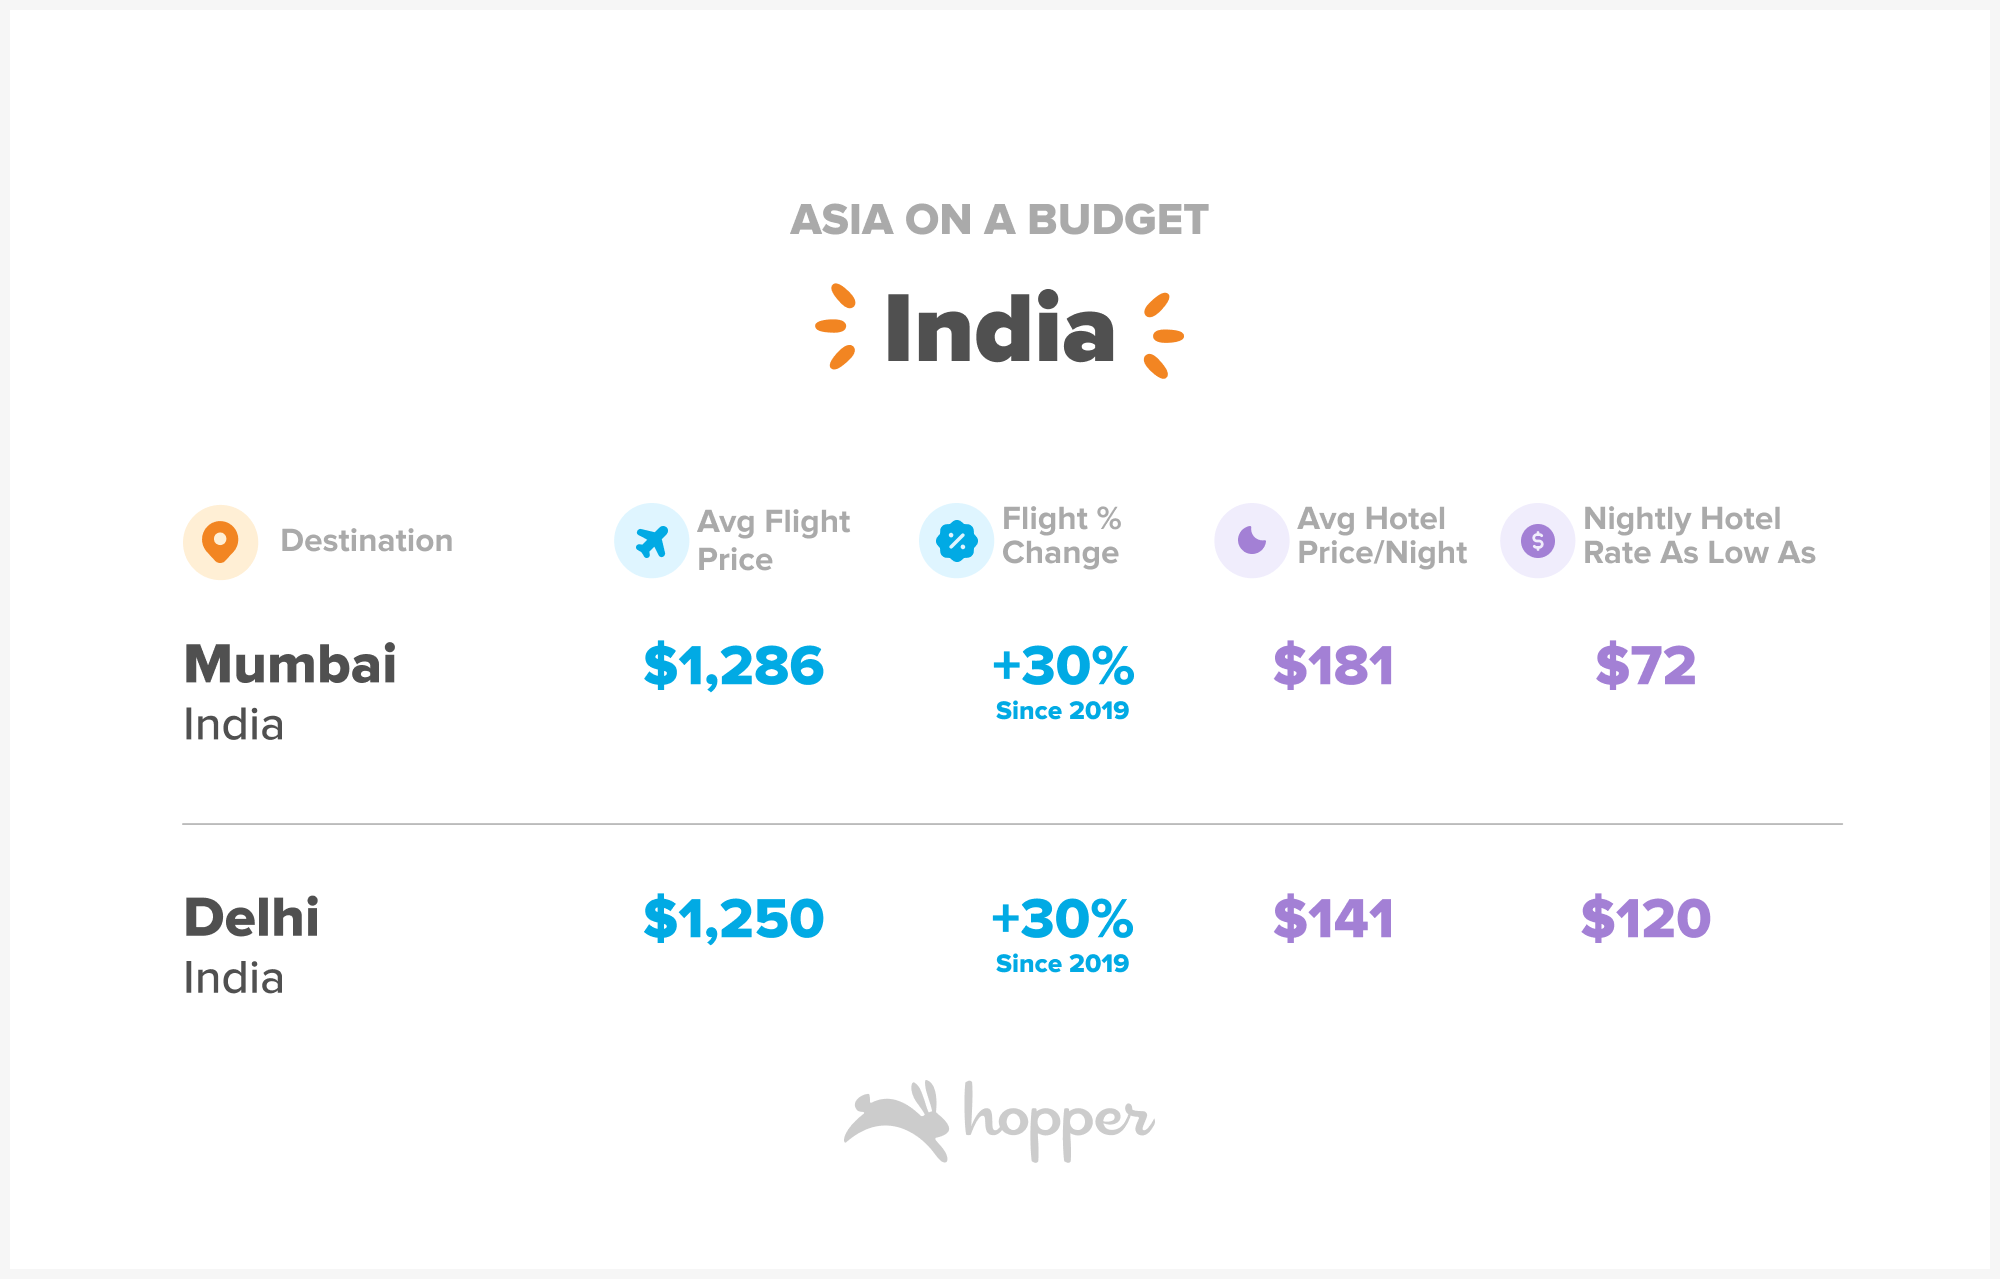Click Delhi's $141 hotel price
Viewport: 2000px width, 1279px height.
[x=1333, y=919]
